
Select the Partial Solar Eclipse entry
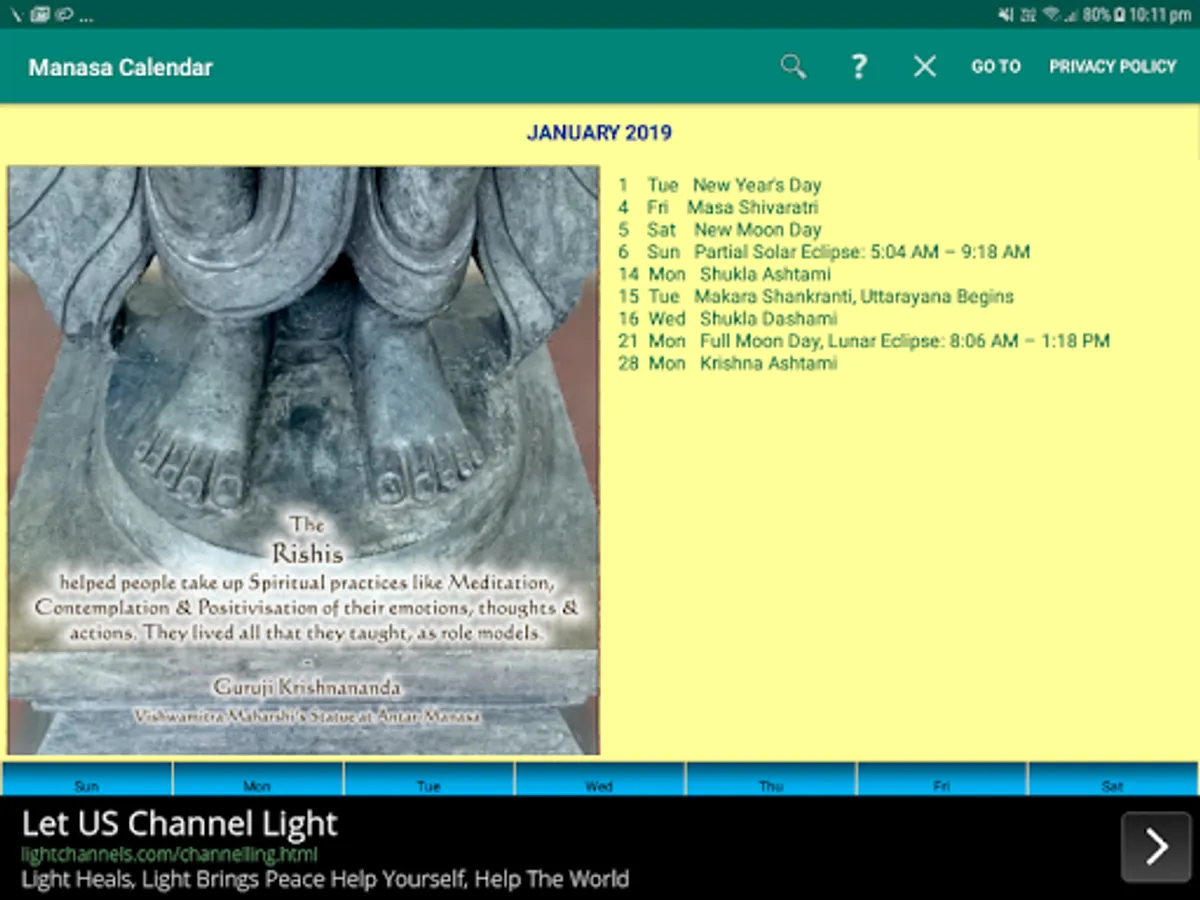pyautogui.click(x=824, y=252)
